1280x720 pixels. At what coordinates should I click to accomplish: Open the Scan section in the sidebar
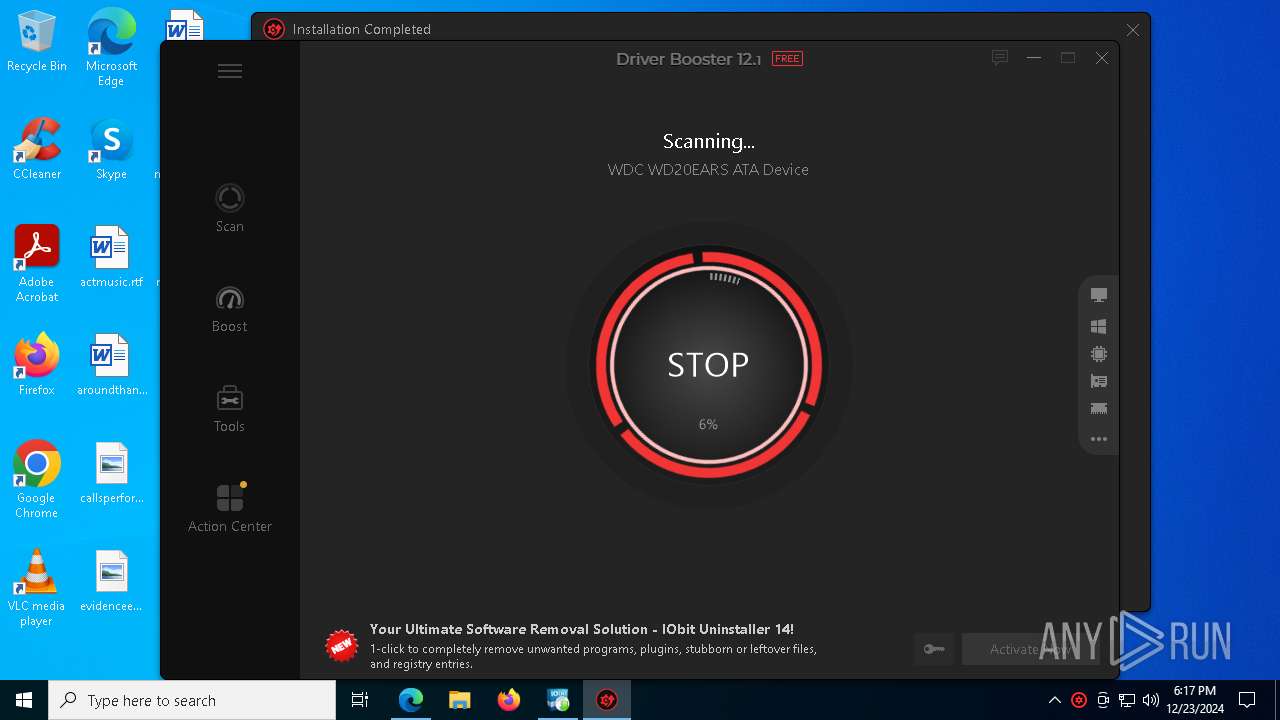(x=230, y=208)
